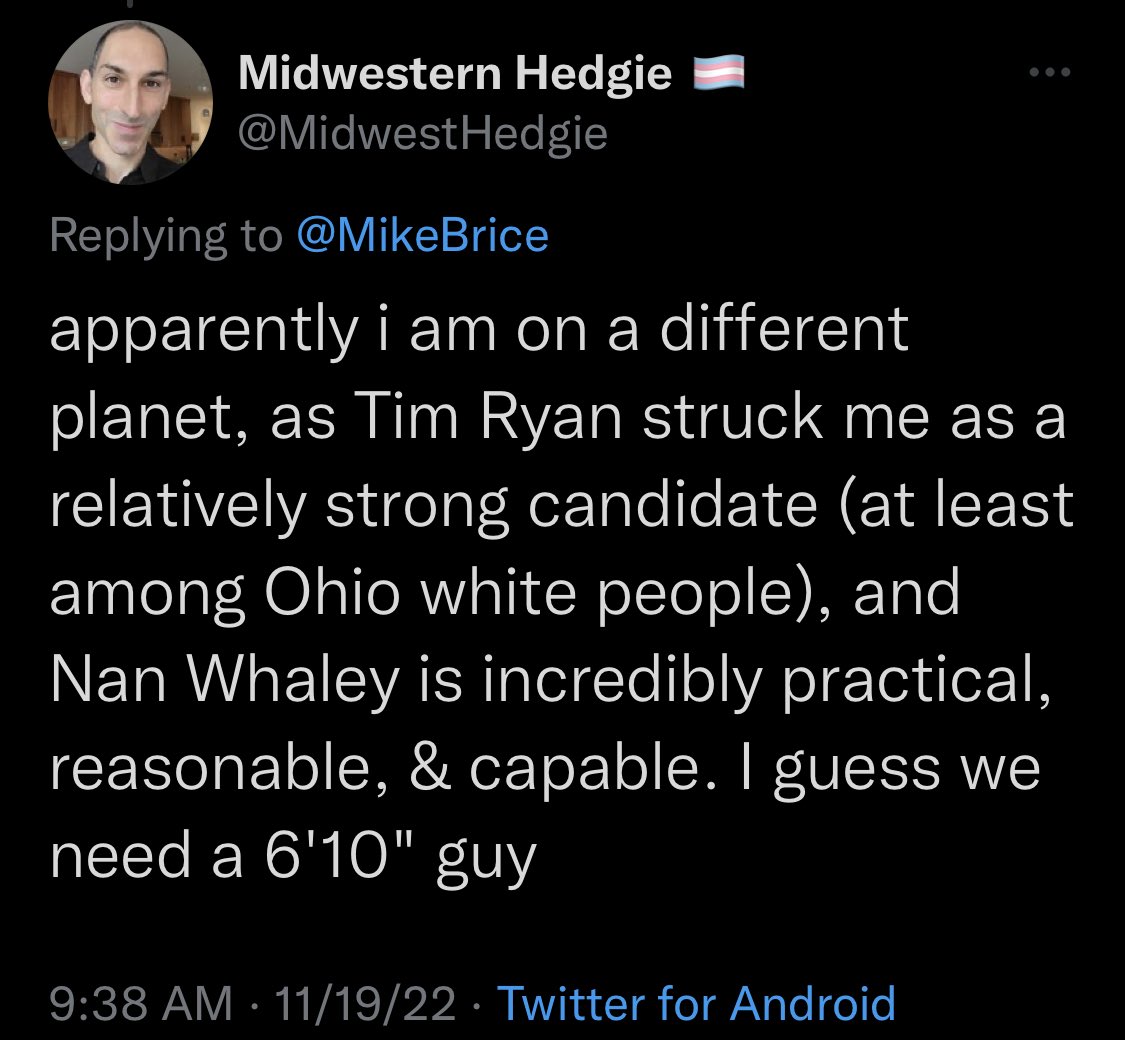The width and height of the screenshot is (1125, 1040).
Task: Click the "6'10"" text in the tweet
Action: pos(329,856)
